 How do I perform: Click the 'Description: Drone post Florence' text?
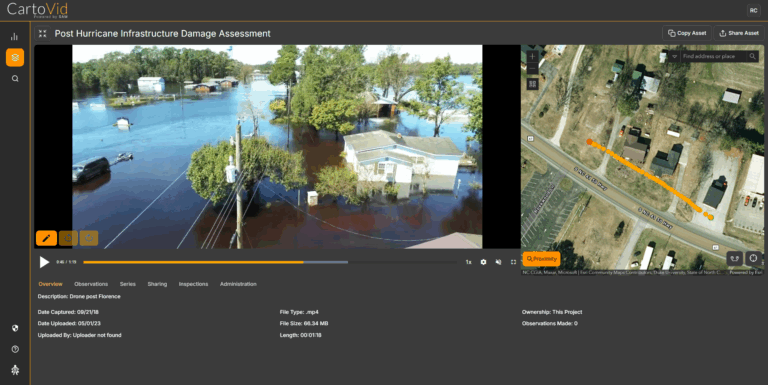(79, 296)
